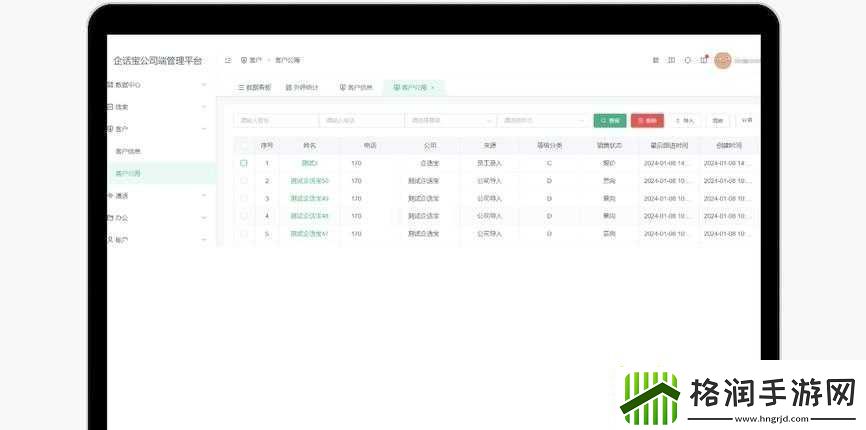
Task: Open the user avatar menu
Action: [x=722, y=60]
